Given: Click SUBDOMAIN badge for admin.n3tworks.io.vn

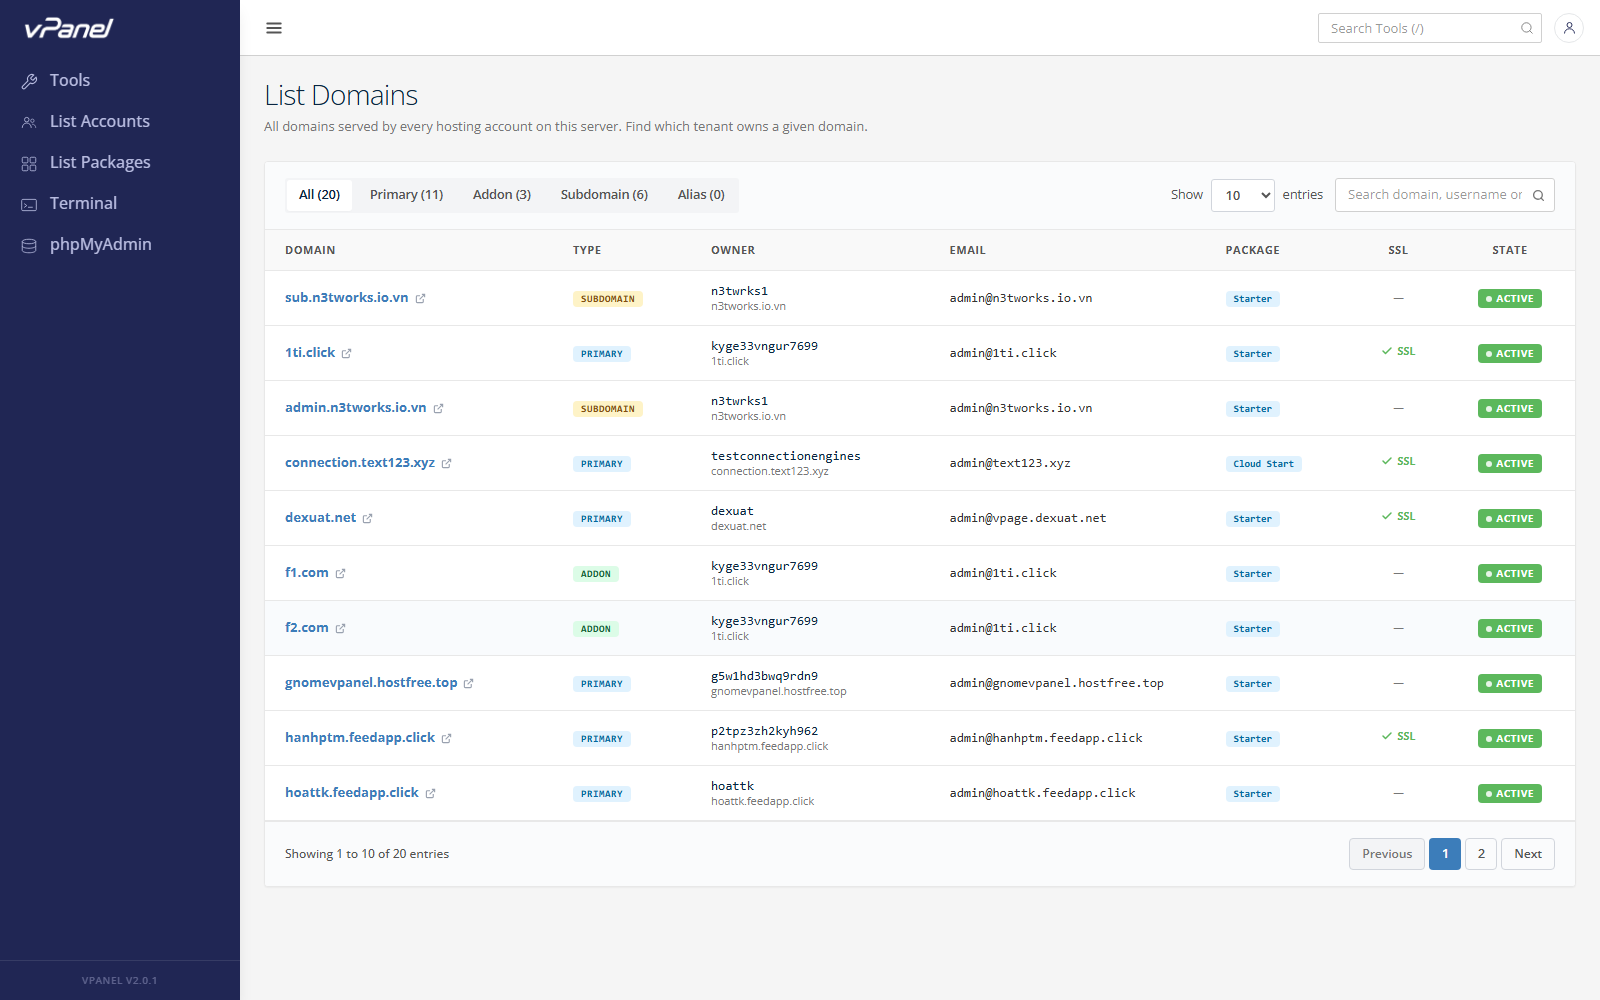Looking at the screenshot, I should tap(608, 409).
